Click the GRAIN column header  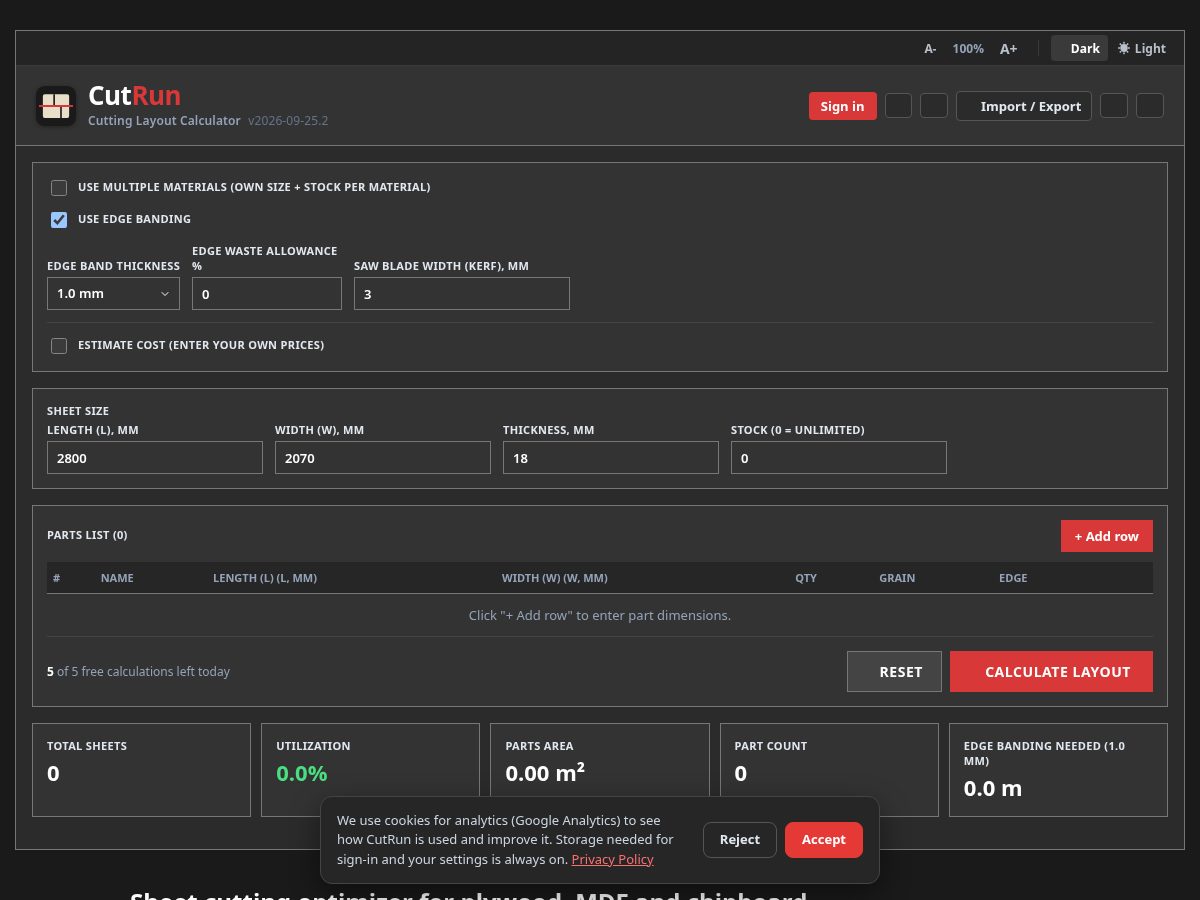coord(897,578)
